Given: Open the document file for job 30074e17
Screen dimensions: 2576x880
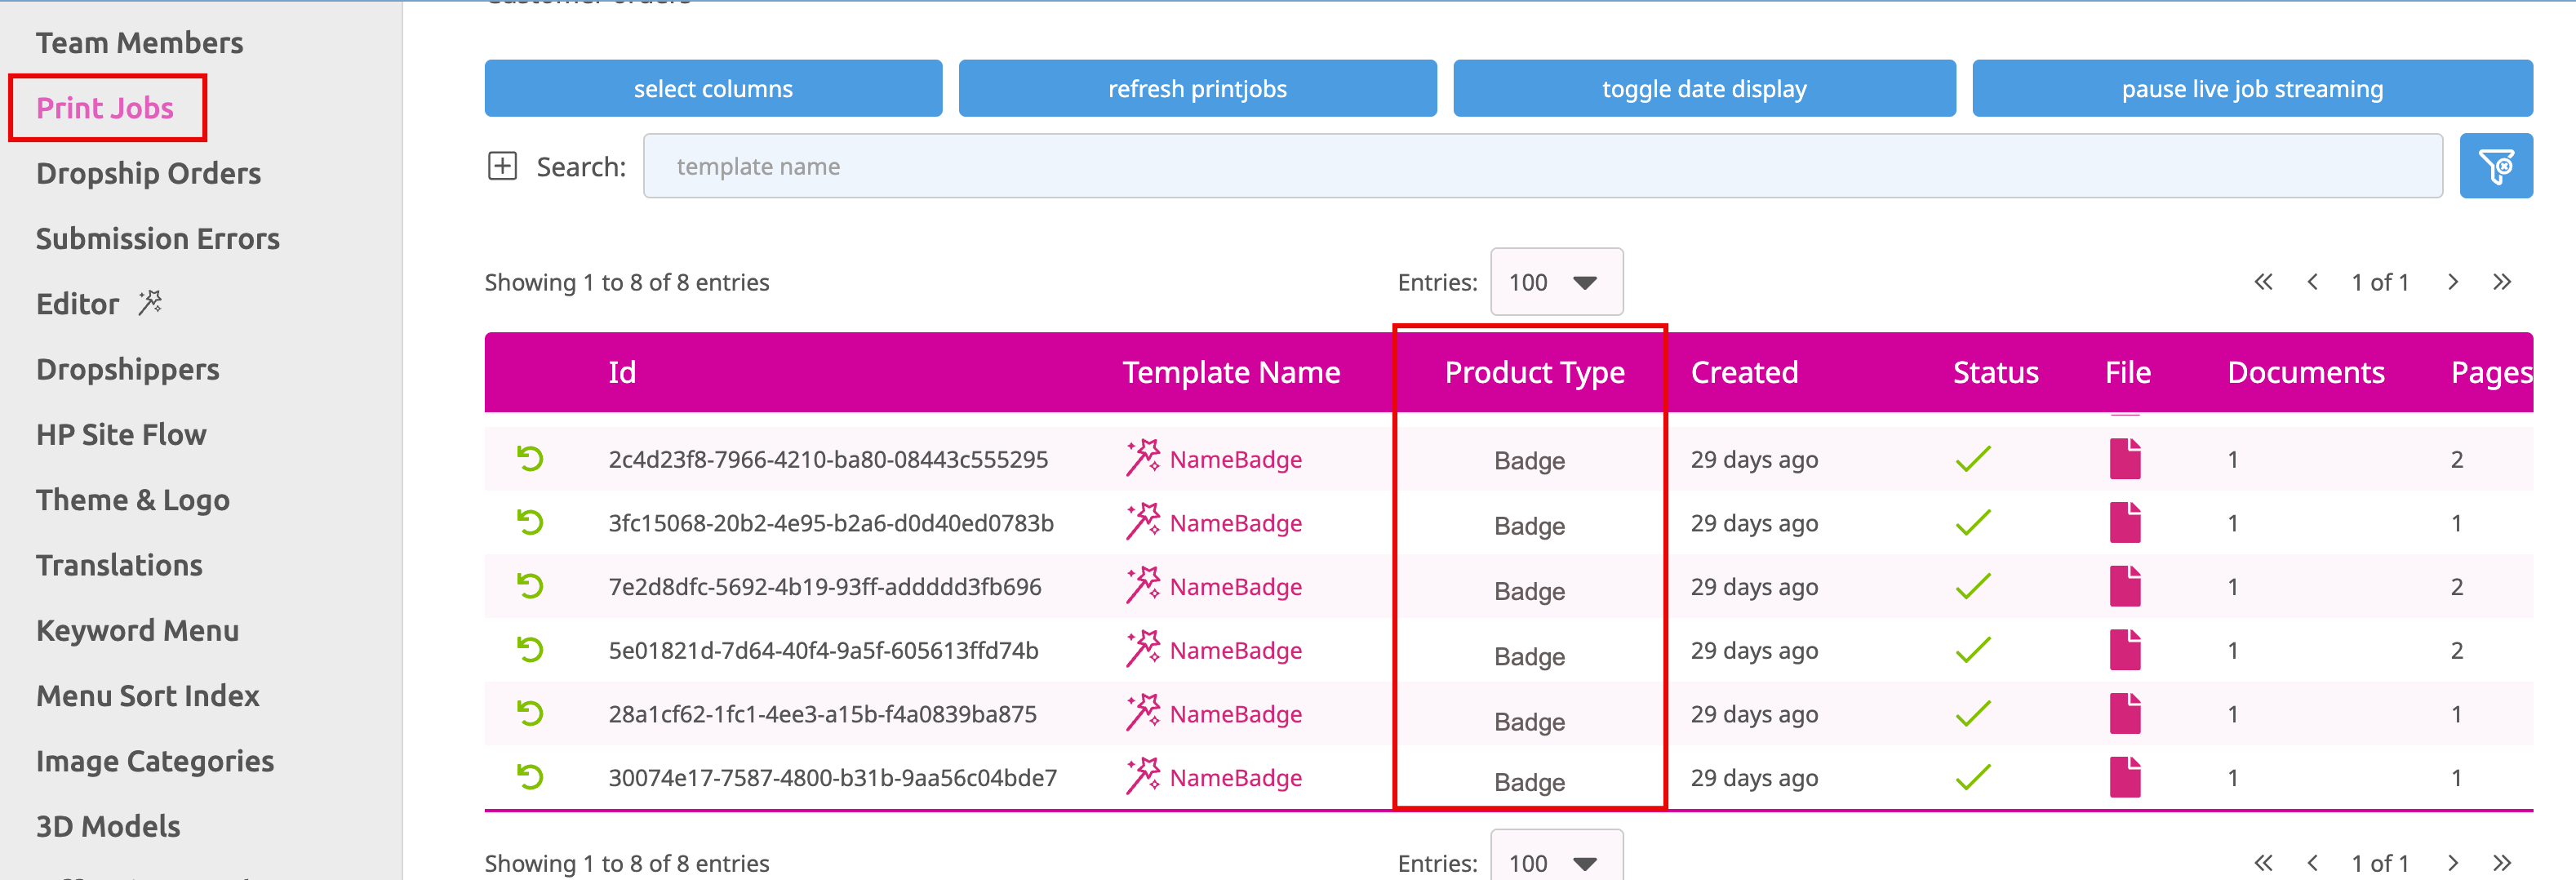Looking at the screenshot, I should pos(2124,777).
